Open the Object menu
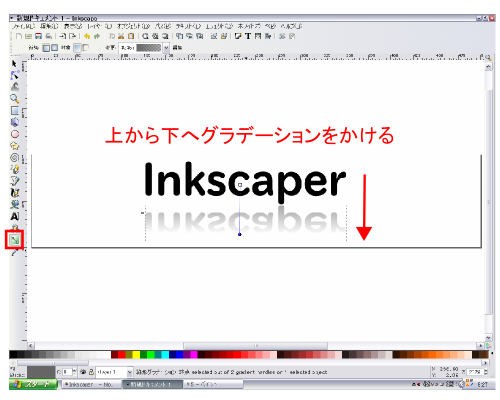 pyautogui.click(x=133, y=26)
